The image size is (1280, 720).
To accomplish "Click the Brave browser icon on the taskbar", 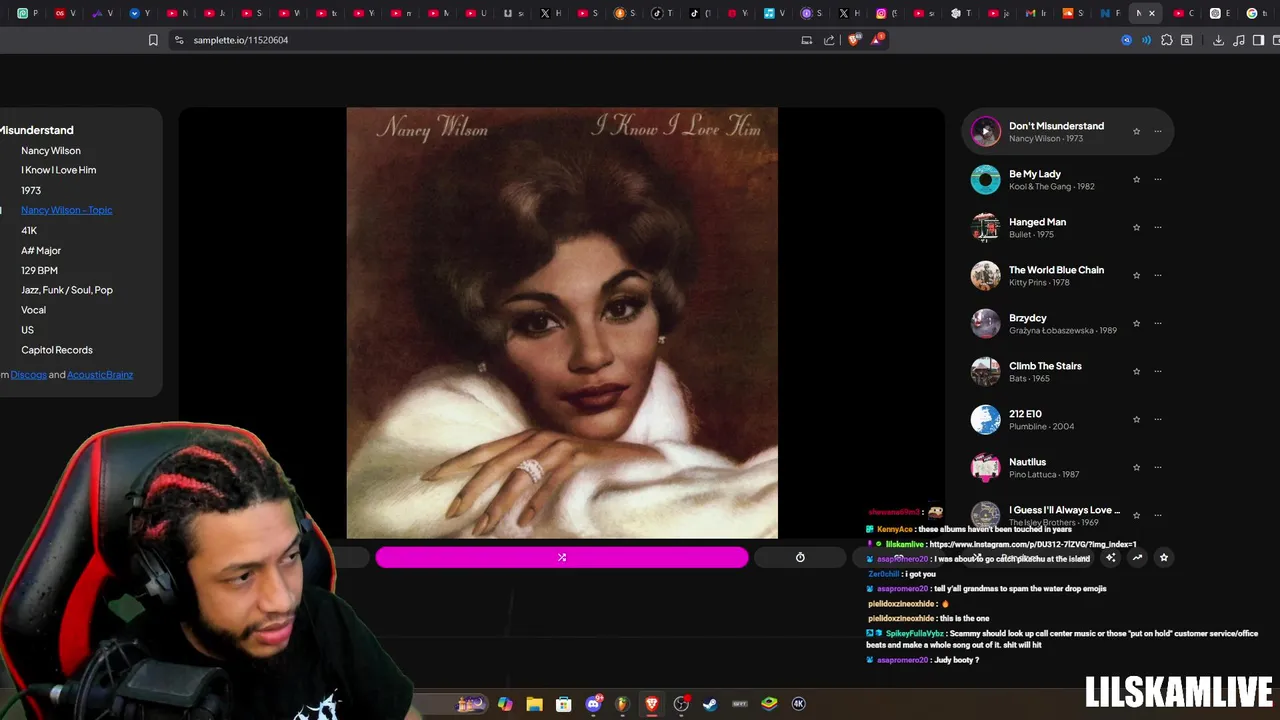I will (652, 704).
